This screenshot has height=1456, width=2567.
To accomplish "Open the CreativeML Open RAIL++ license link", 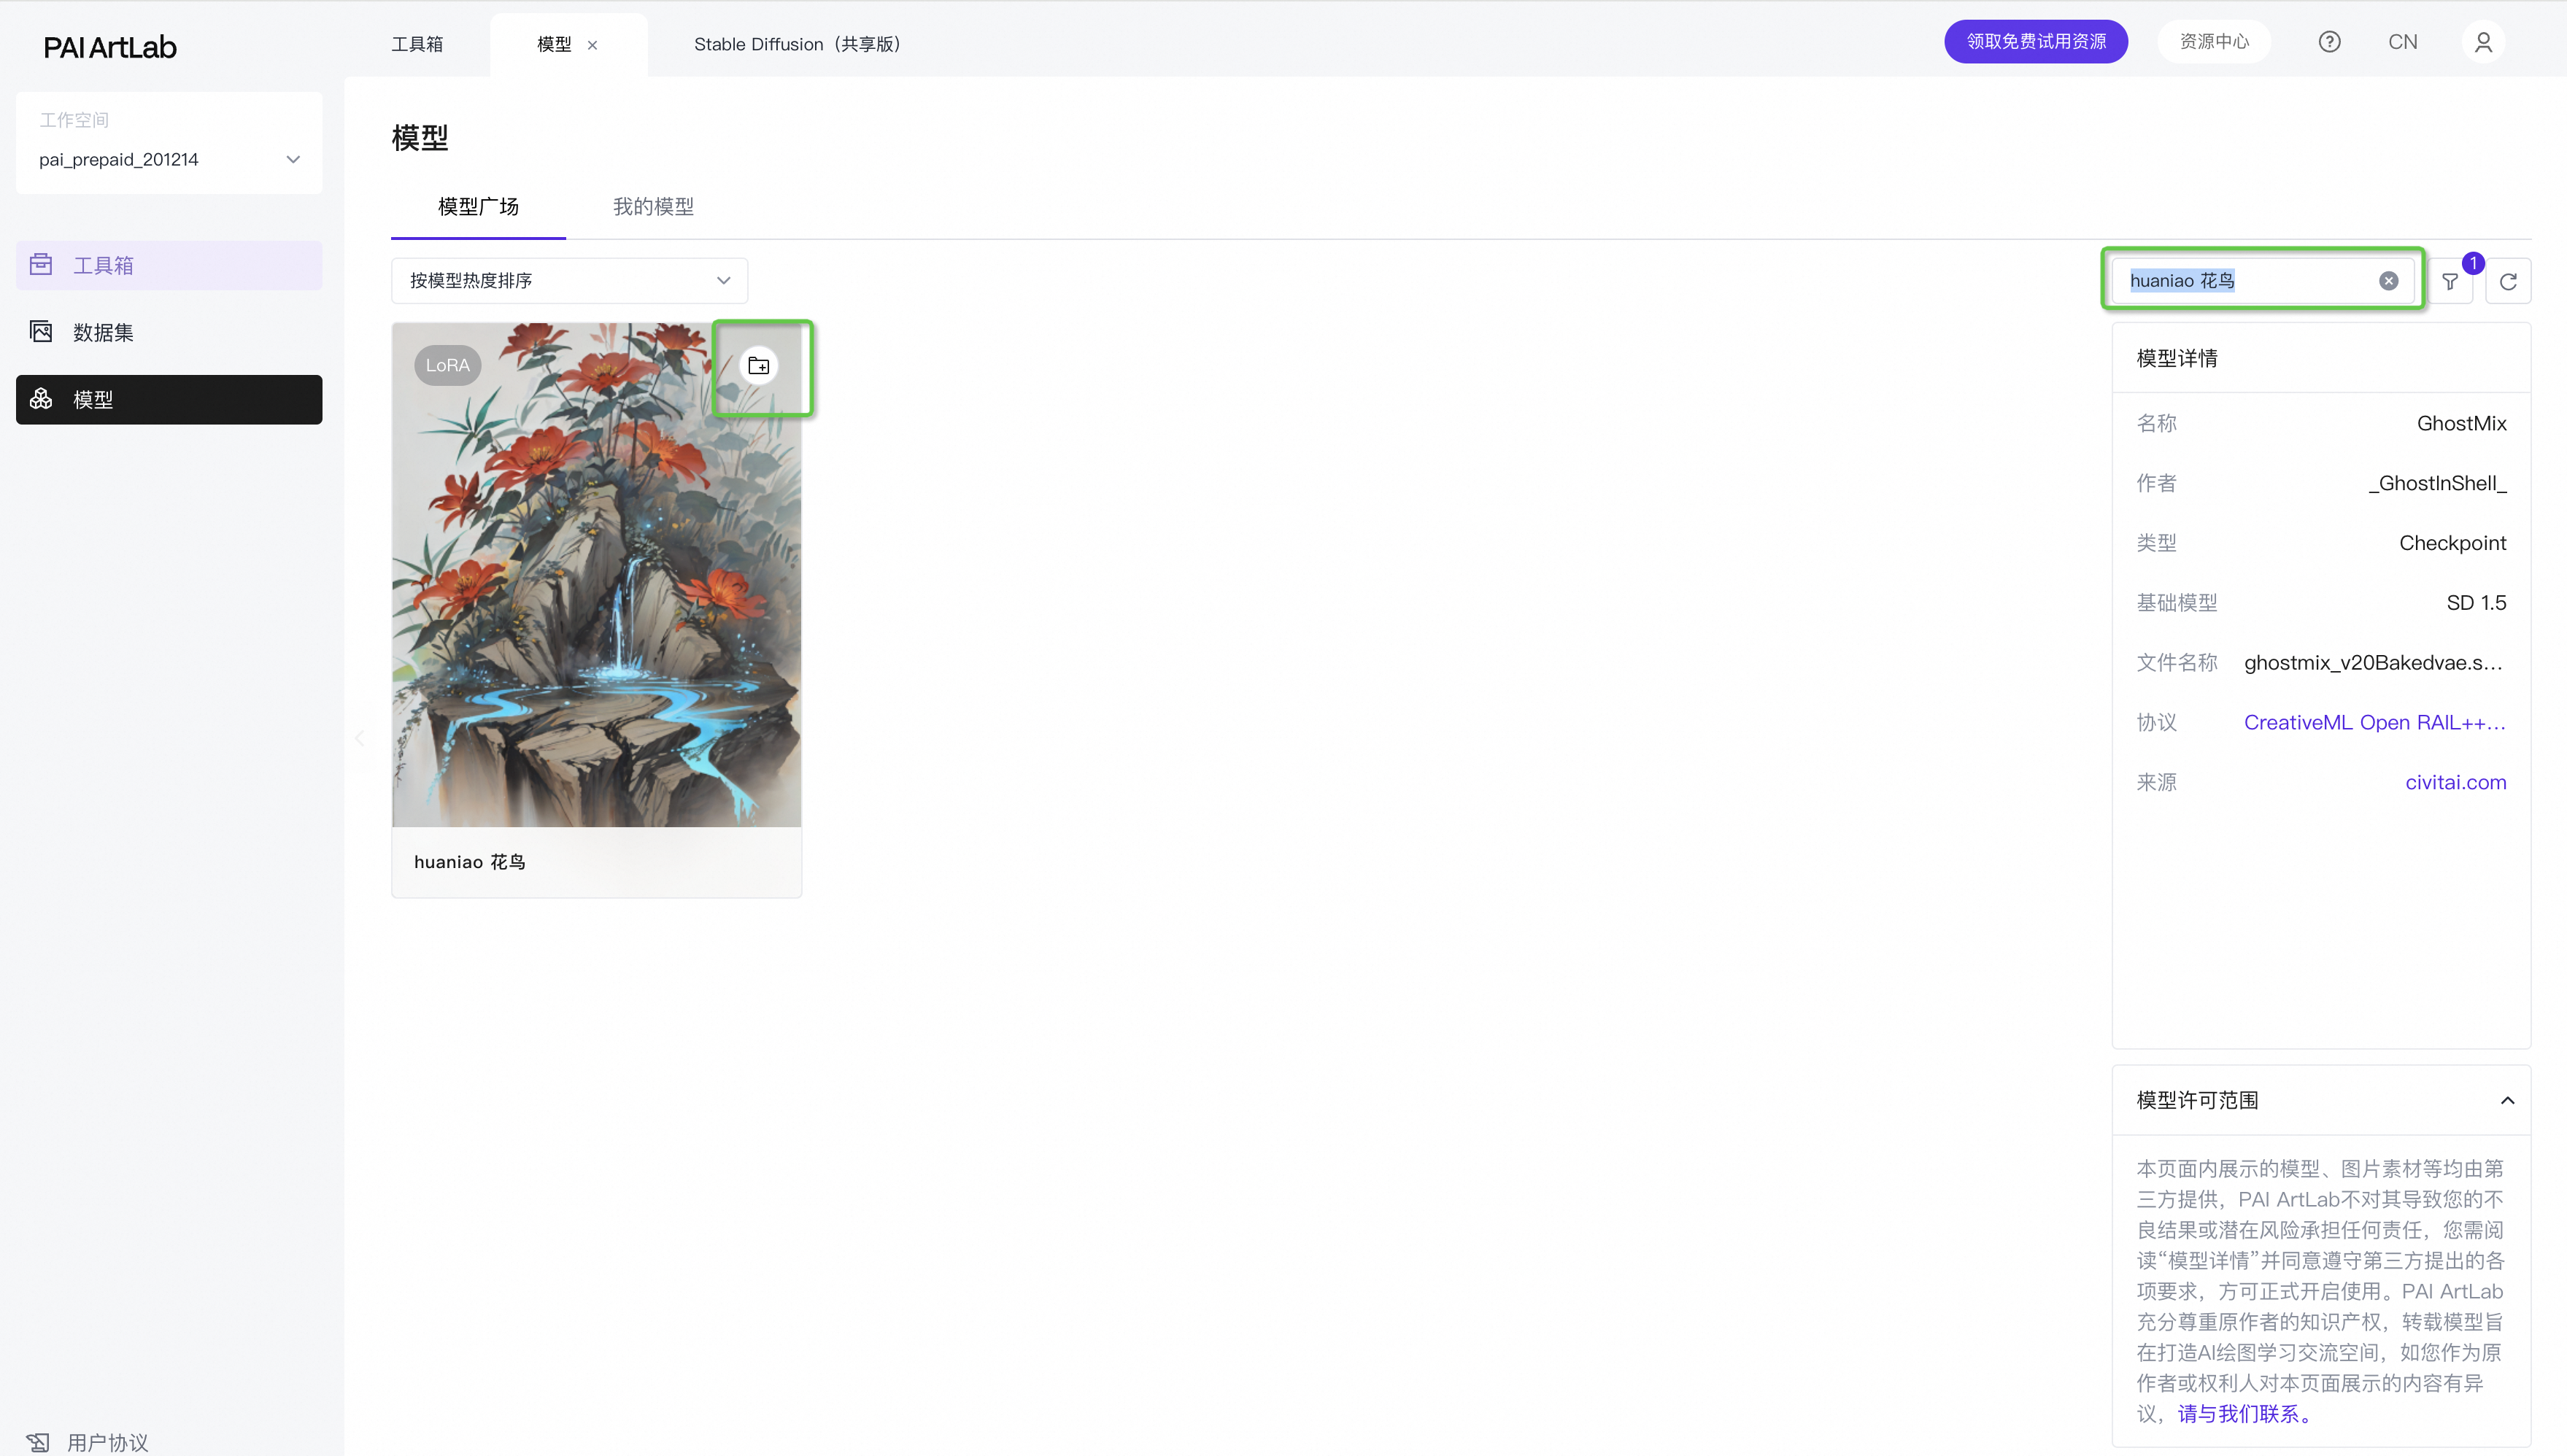I will (2374, 722).
